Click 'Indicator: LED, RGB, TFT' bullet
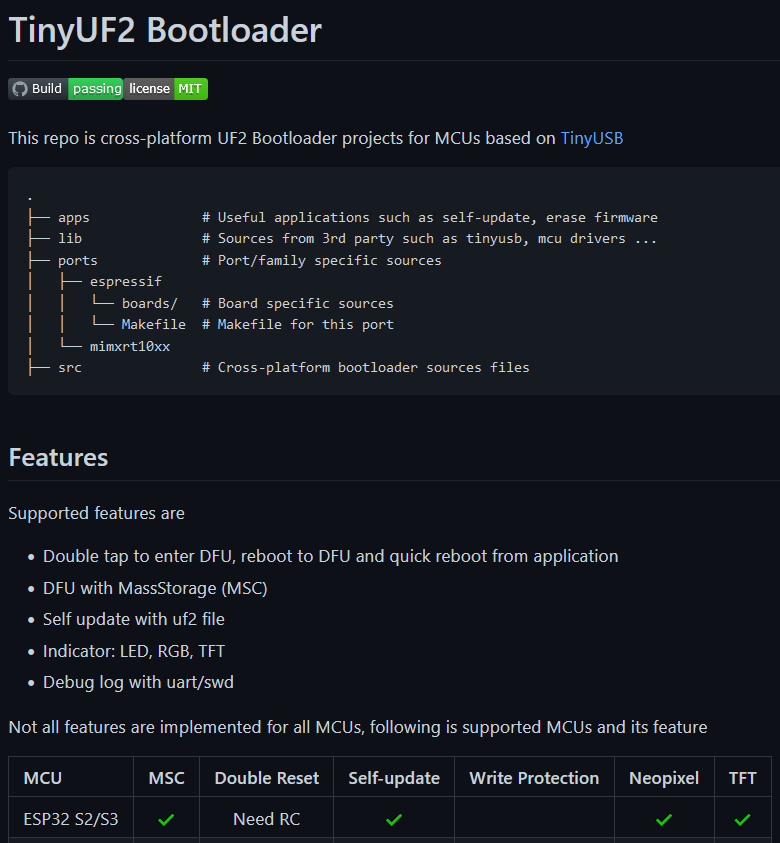The width and height of the screenshot is (780, 843). [x=133, y=651]
